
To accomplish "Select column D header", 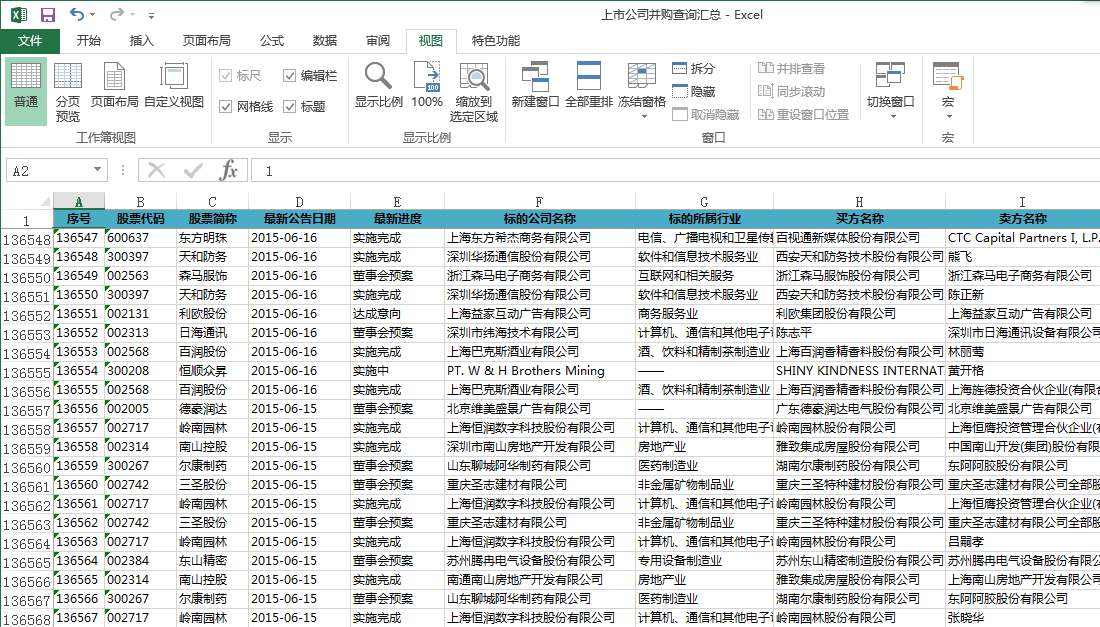I will pyautogui.click(x=299, y=201).
